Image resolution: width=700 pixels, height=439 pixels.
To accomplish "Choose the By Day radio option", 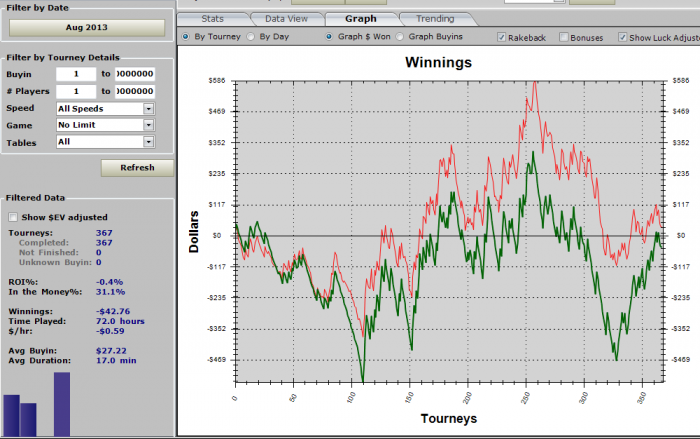I will tap(252, 37).
